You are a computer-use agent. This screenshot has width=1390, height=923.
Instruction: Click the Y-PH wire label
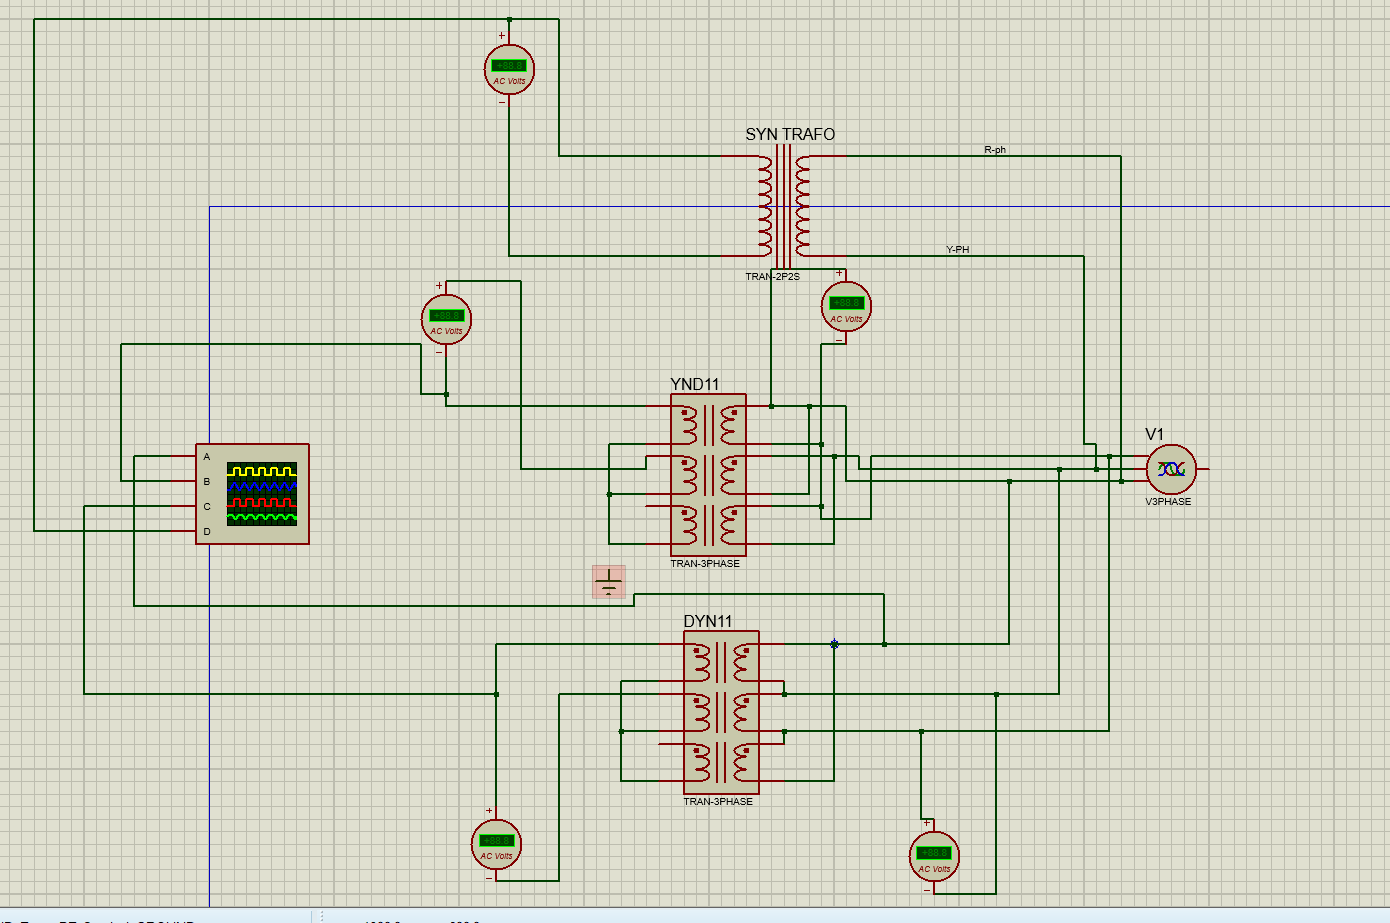957,249
